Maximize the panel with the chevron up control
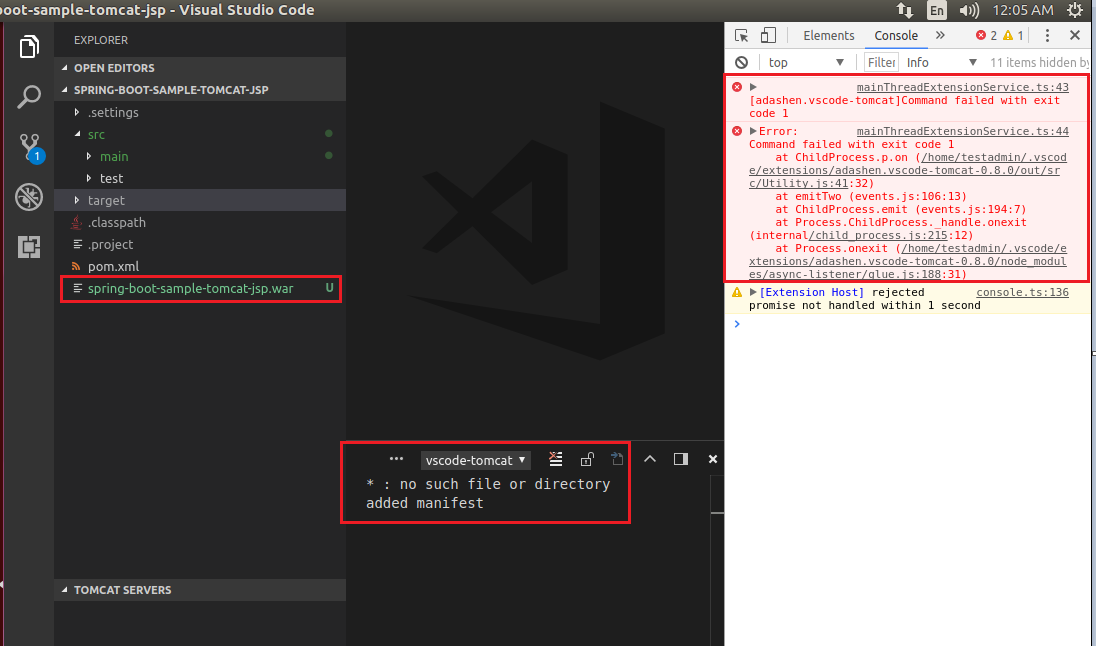The width and height of the screenshot is (1096, 646). [650, 459]
